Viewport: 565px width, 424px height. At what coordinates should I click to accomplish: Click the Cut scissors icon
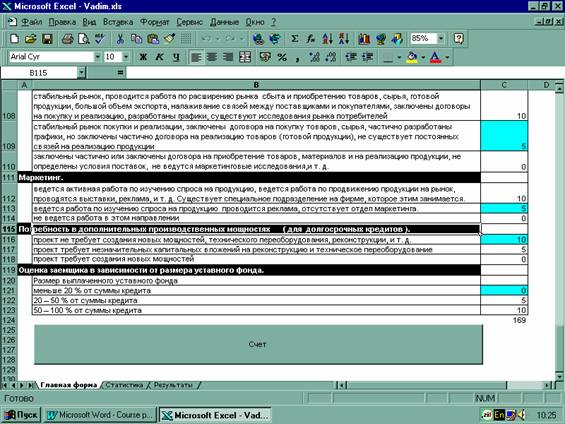120,39
